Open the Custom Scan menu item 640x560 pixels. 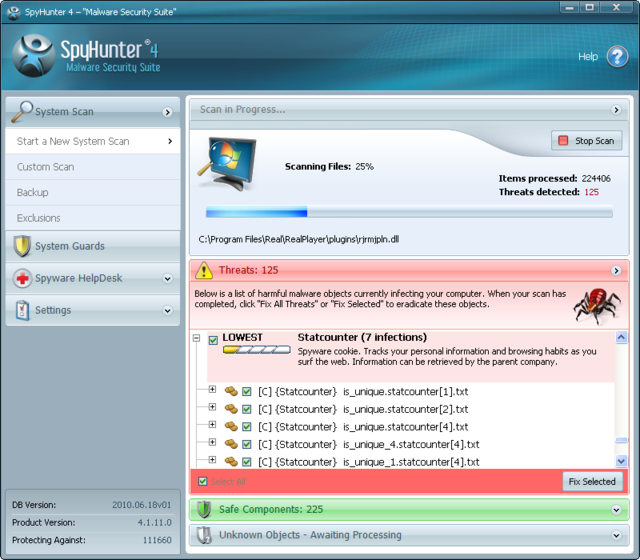tap(93, 167)
